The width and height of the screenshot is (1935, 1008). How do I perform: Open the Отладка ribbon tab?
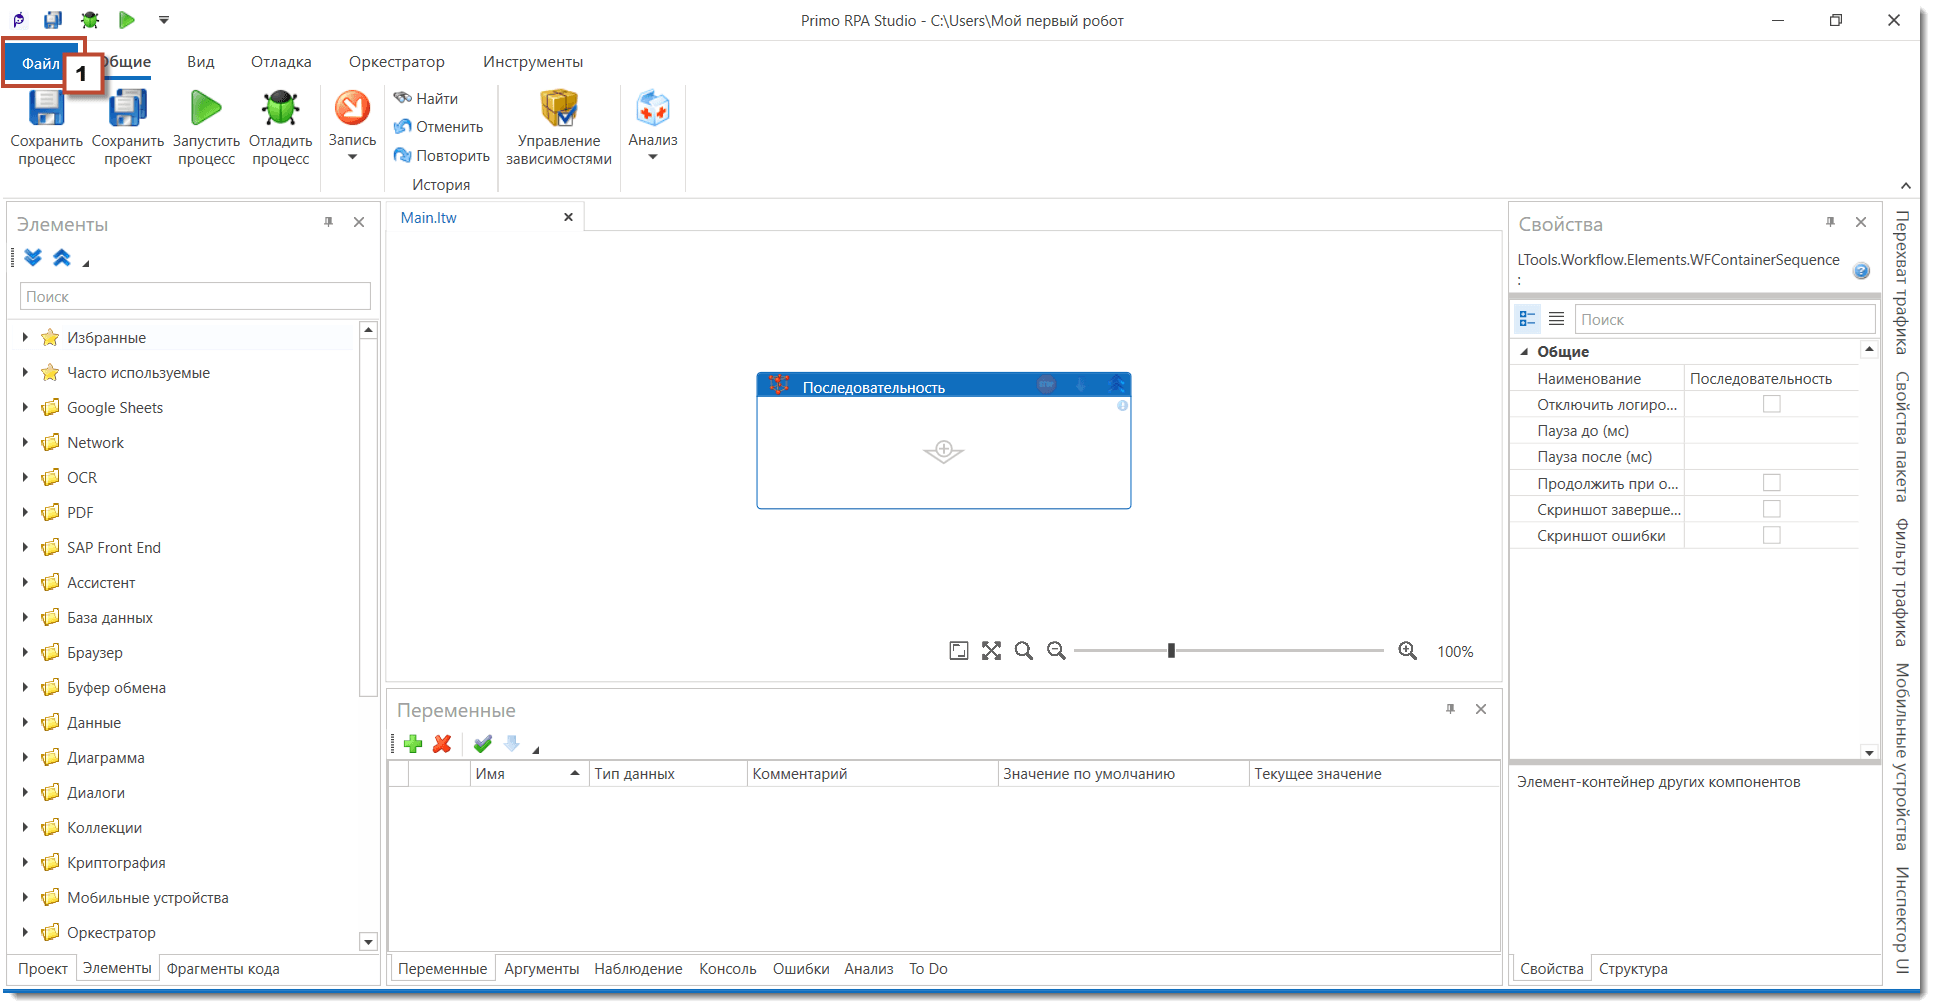pyautogui.click(x=281, y=62)
